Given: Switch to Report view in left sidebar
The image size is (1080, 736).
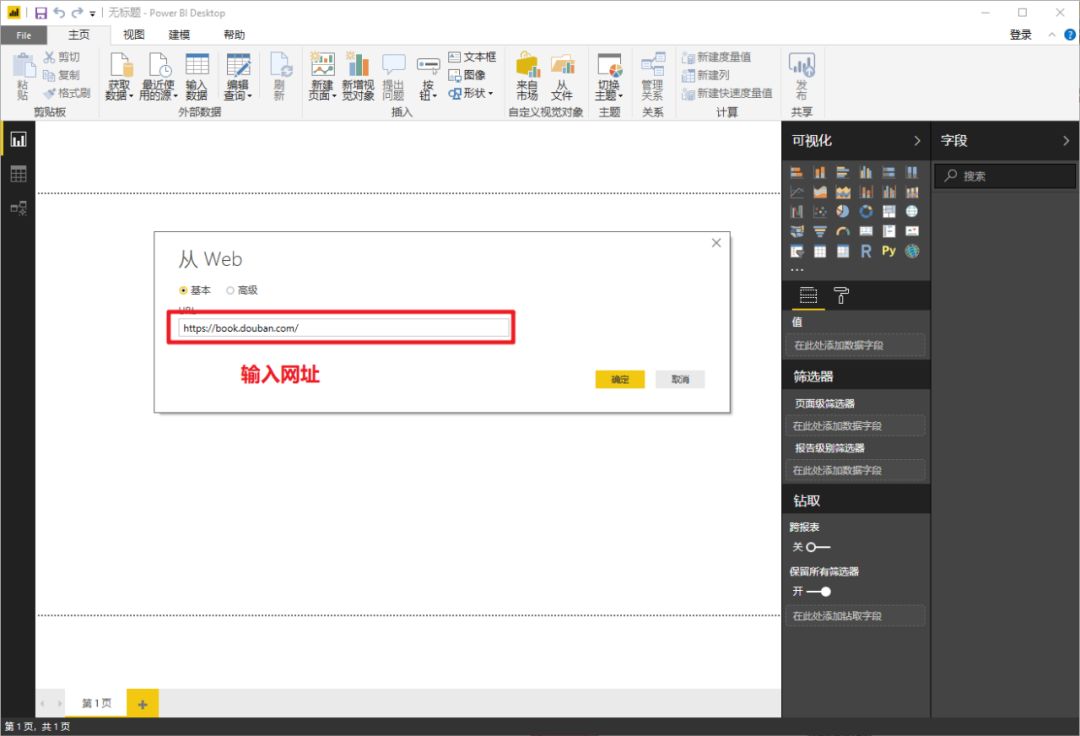Looking at the screenshot, I should (x=18, y=140).
